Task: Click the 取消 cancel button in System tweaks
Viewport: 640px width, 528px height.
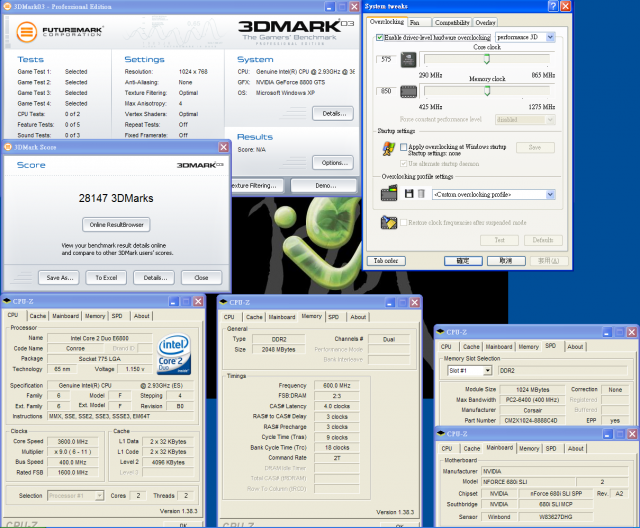Action: pyautogui.click(x=506, y=261)
